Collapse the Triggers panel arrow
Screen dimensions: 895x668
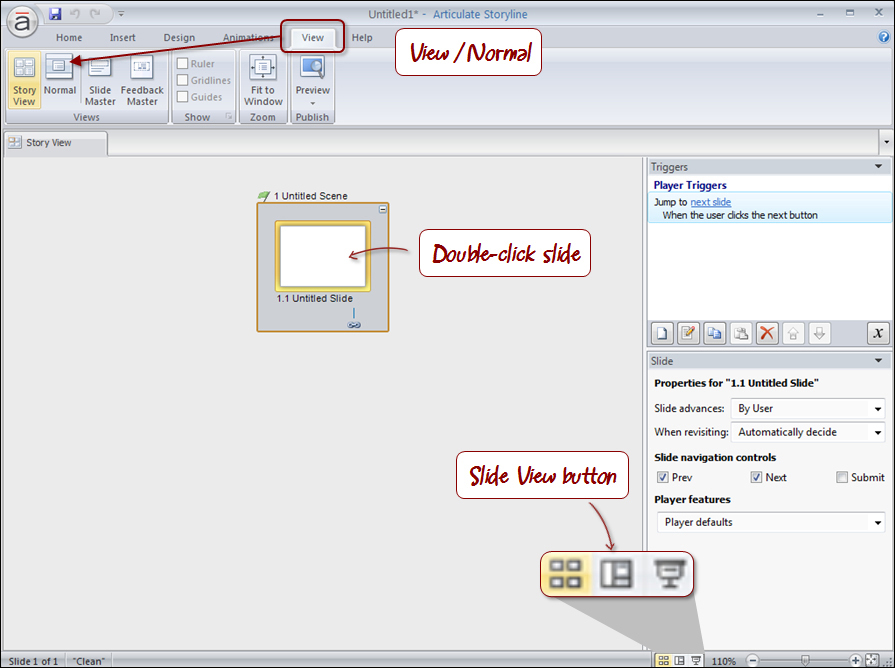tap(878, 166)
